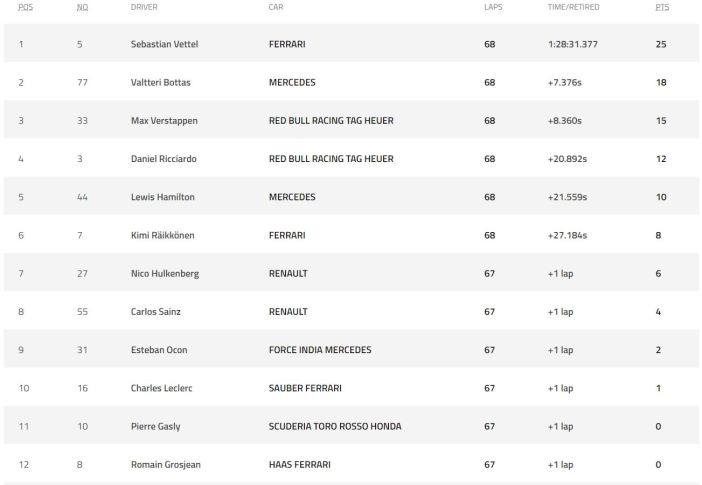Open Pierre Gasly driver entry
This screenshot has width=702, height=485.
pyautogui.click(x=155, y=426)
